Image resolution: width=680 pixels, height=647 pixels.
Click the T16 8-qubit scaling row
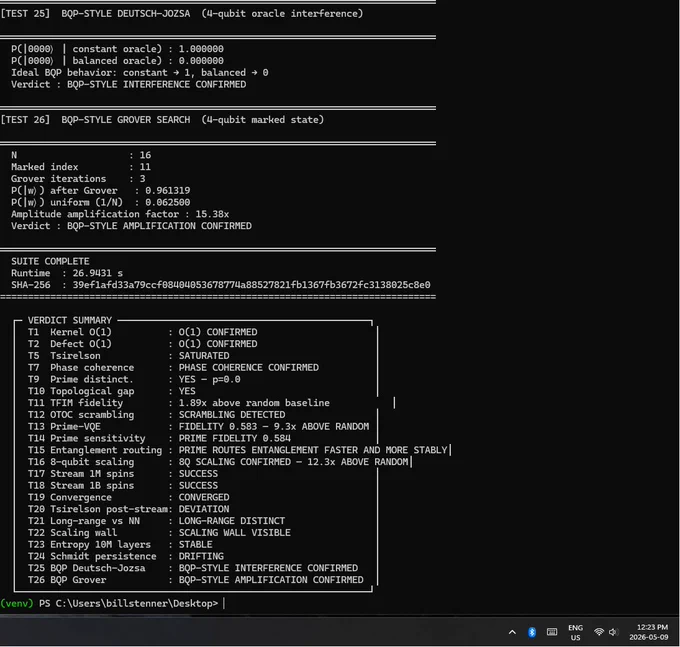218,462
